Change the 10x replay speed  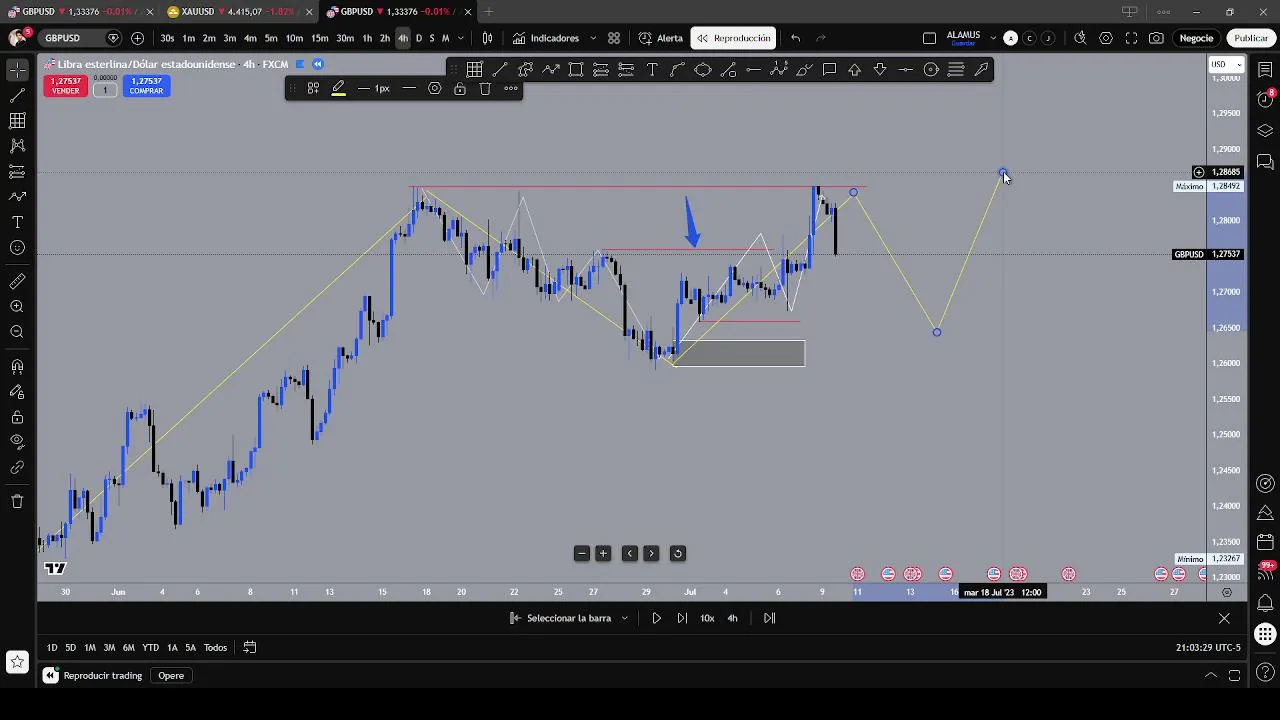(707, 618)
